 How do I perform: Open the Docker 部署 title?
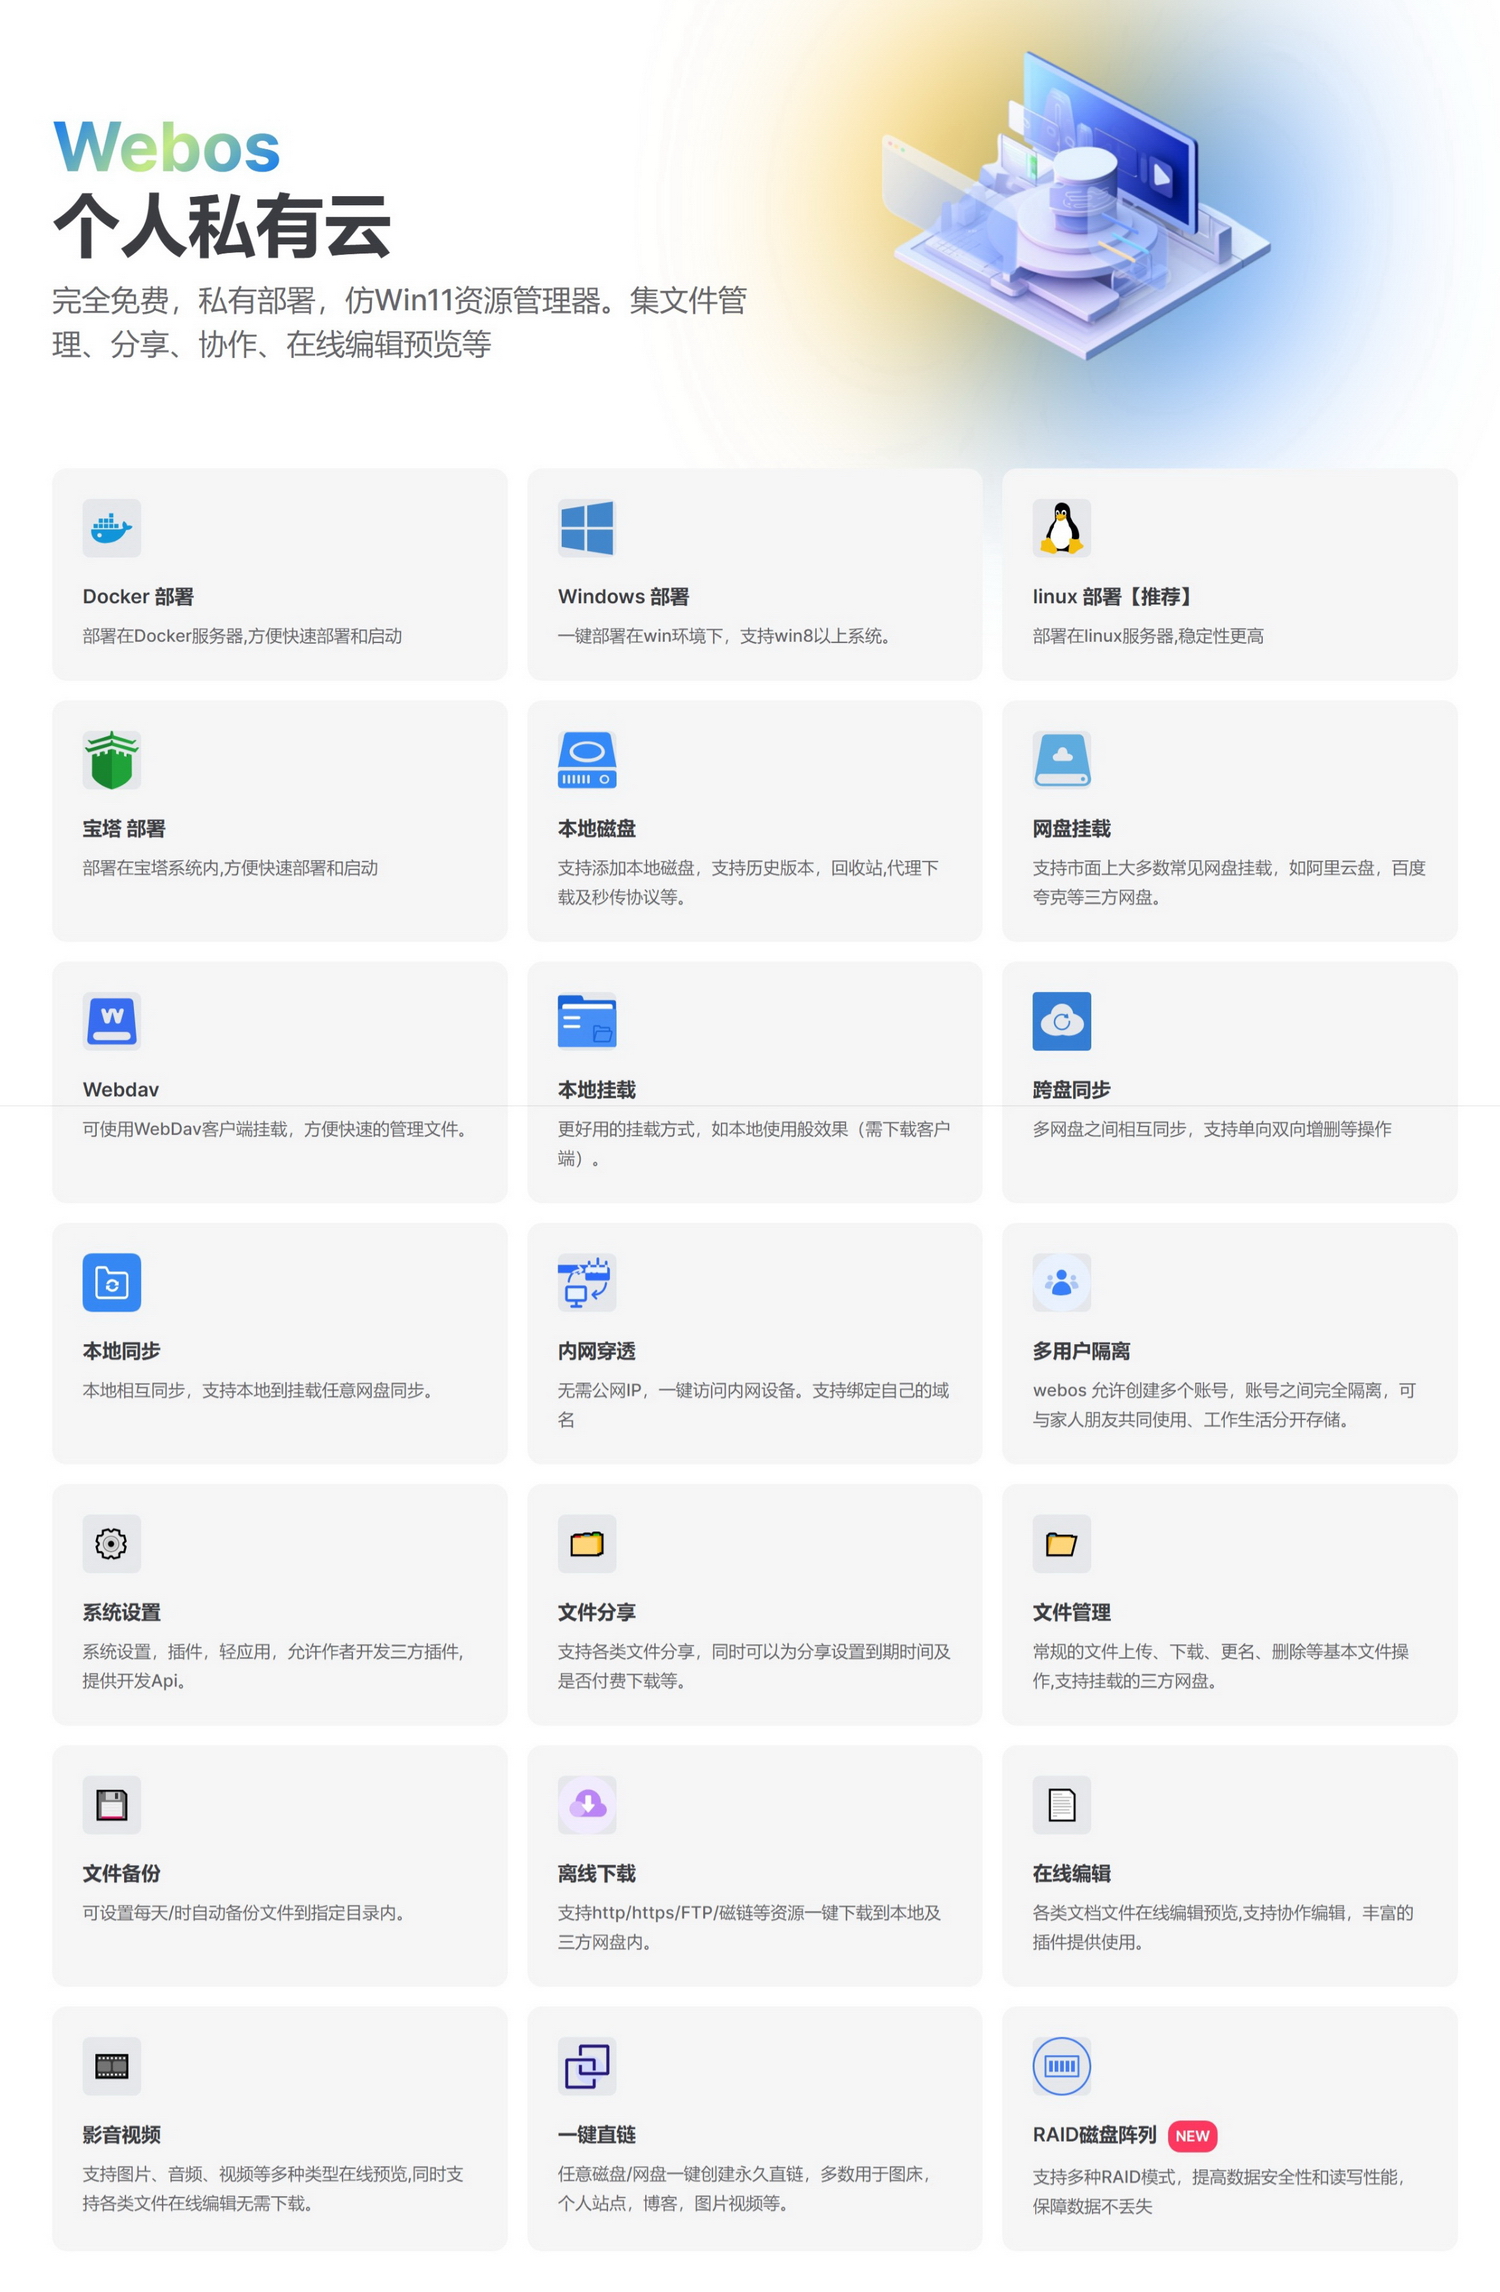138,597
